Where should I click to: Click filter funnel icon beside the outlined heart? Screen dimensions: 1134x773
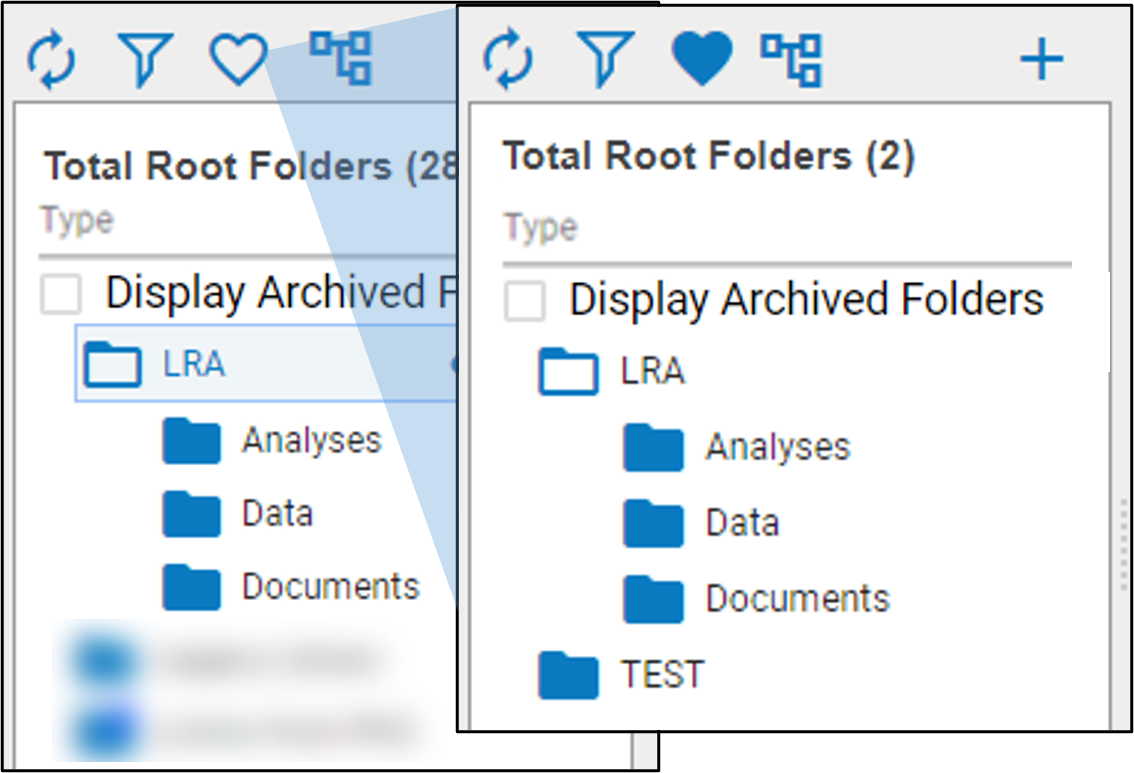click(145, 59)
